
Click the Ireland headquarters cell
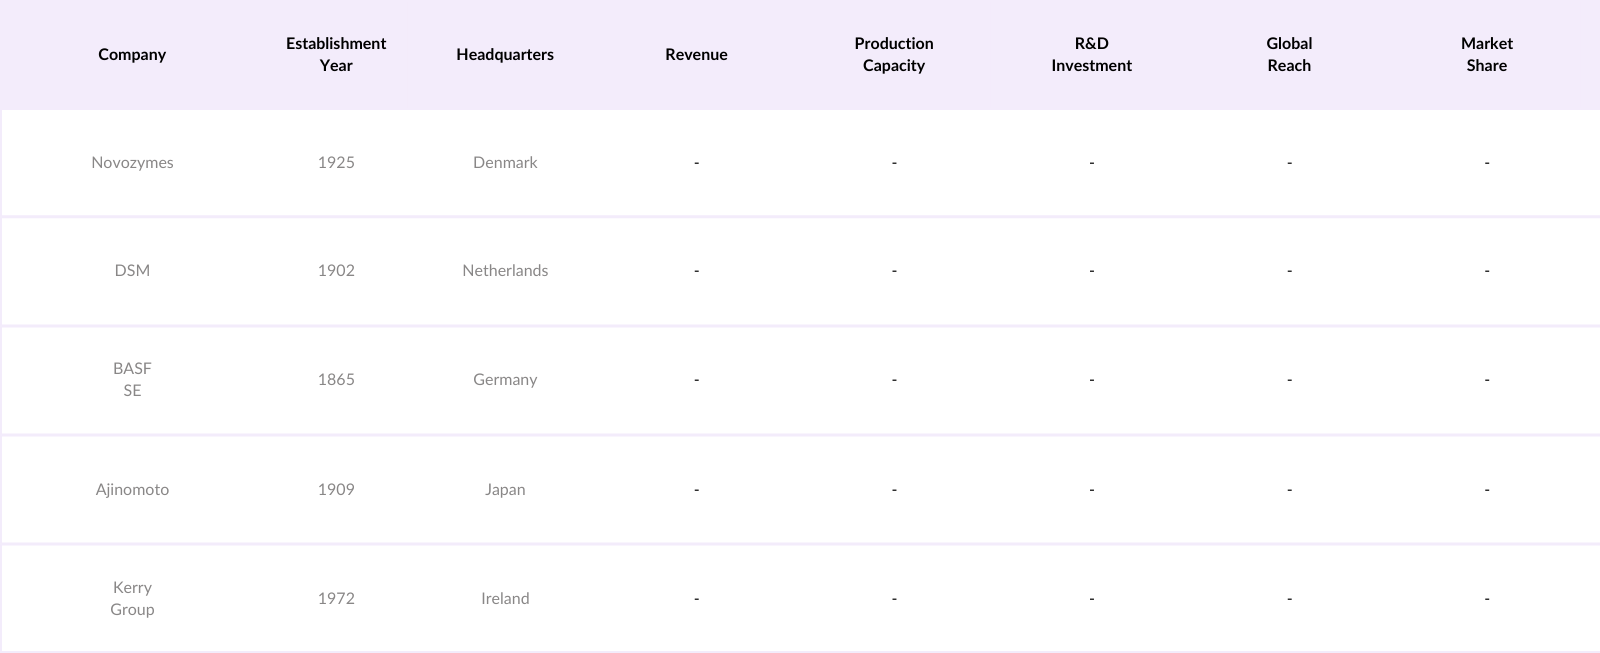click(x=505, y=598)
